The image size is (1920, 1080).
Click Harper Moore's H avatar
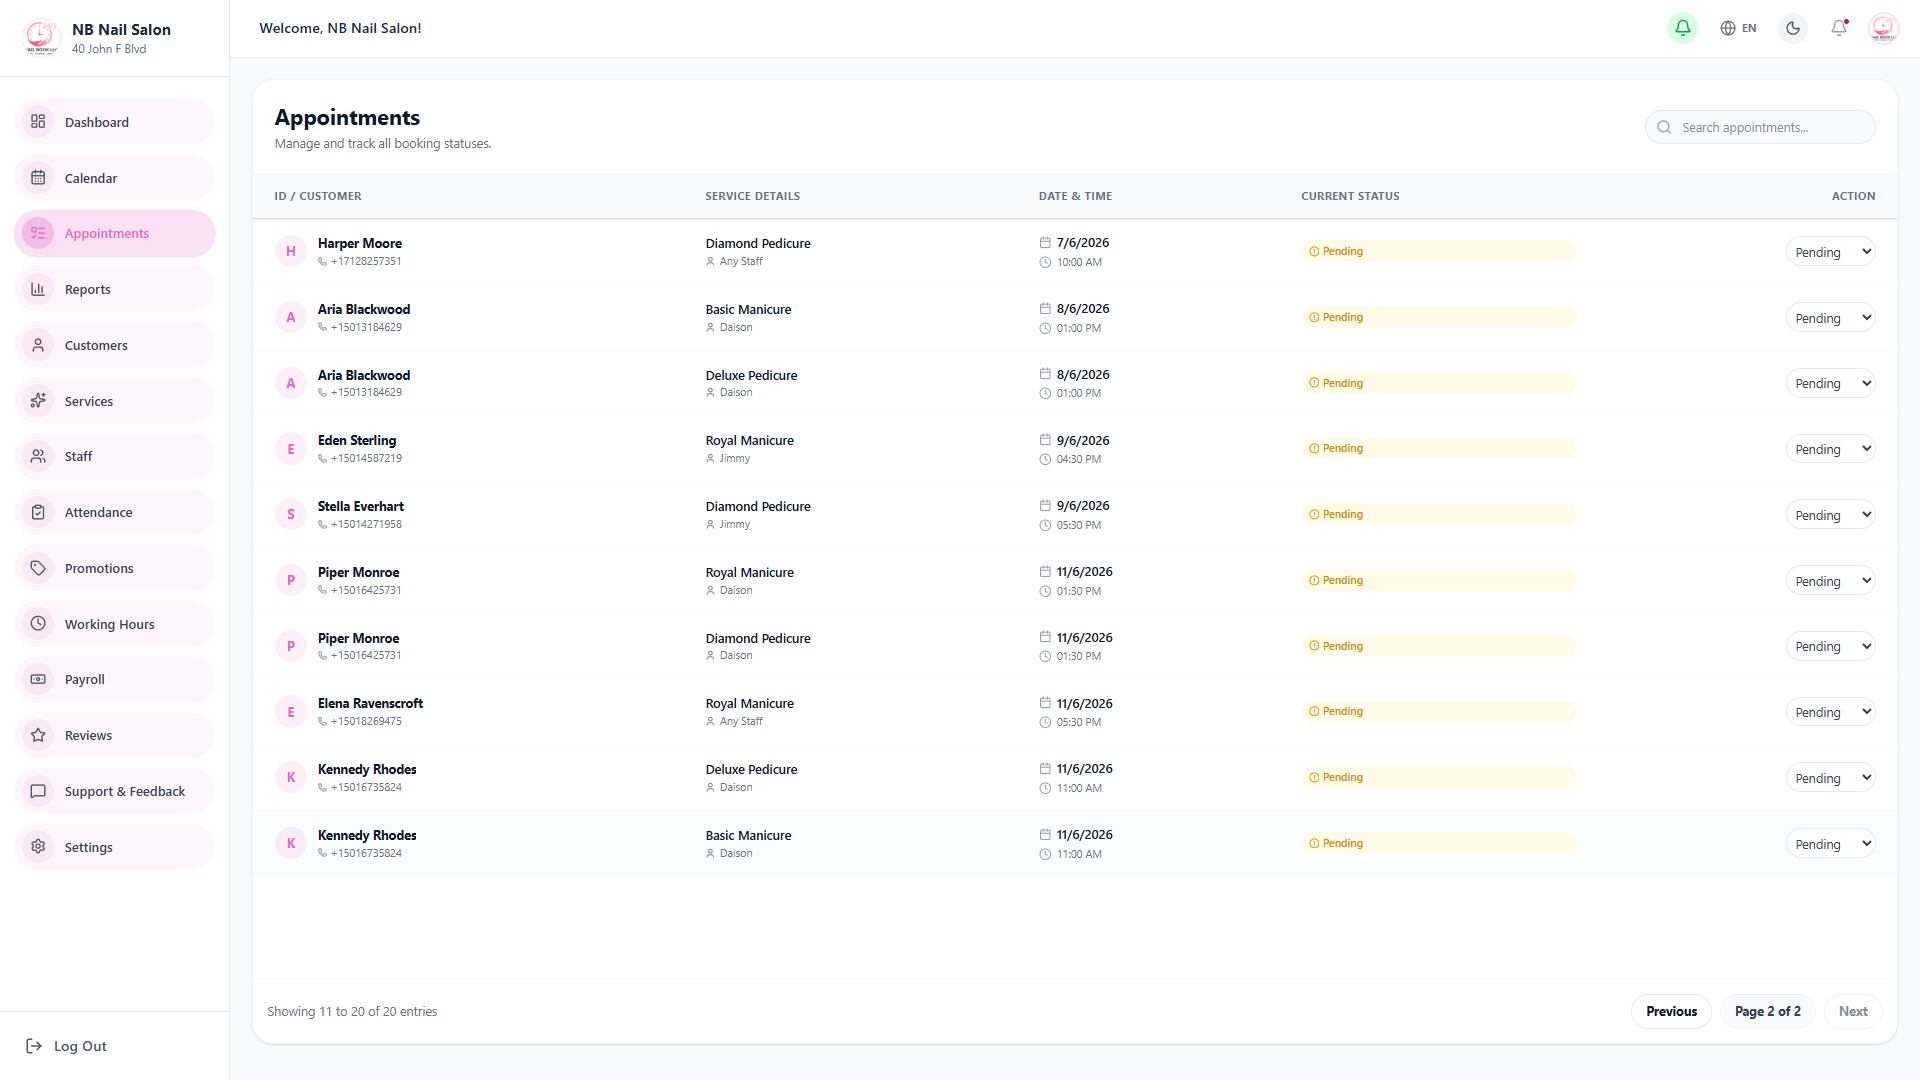coord(291,252)
